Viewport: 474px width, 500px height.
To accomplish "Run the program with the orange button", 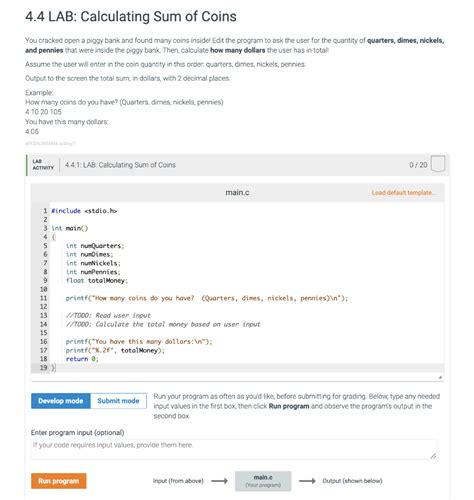I will [x=59, y=481].
